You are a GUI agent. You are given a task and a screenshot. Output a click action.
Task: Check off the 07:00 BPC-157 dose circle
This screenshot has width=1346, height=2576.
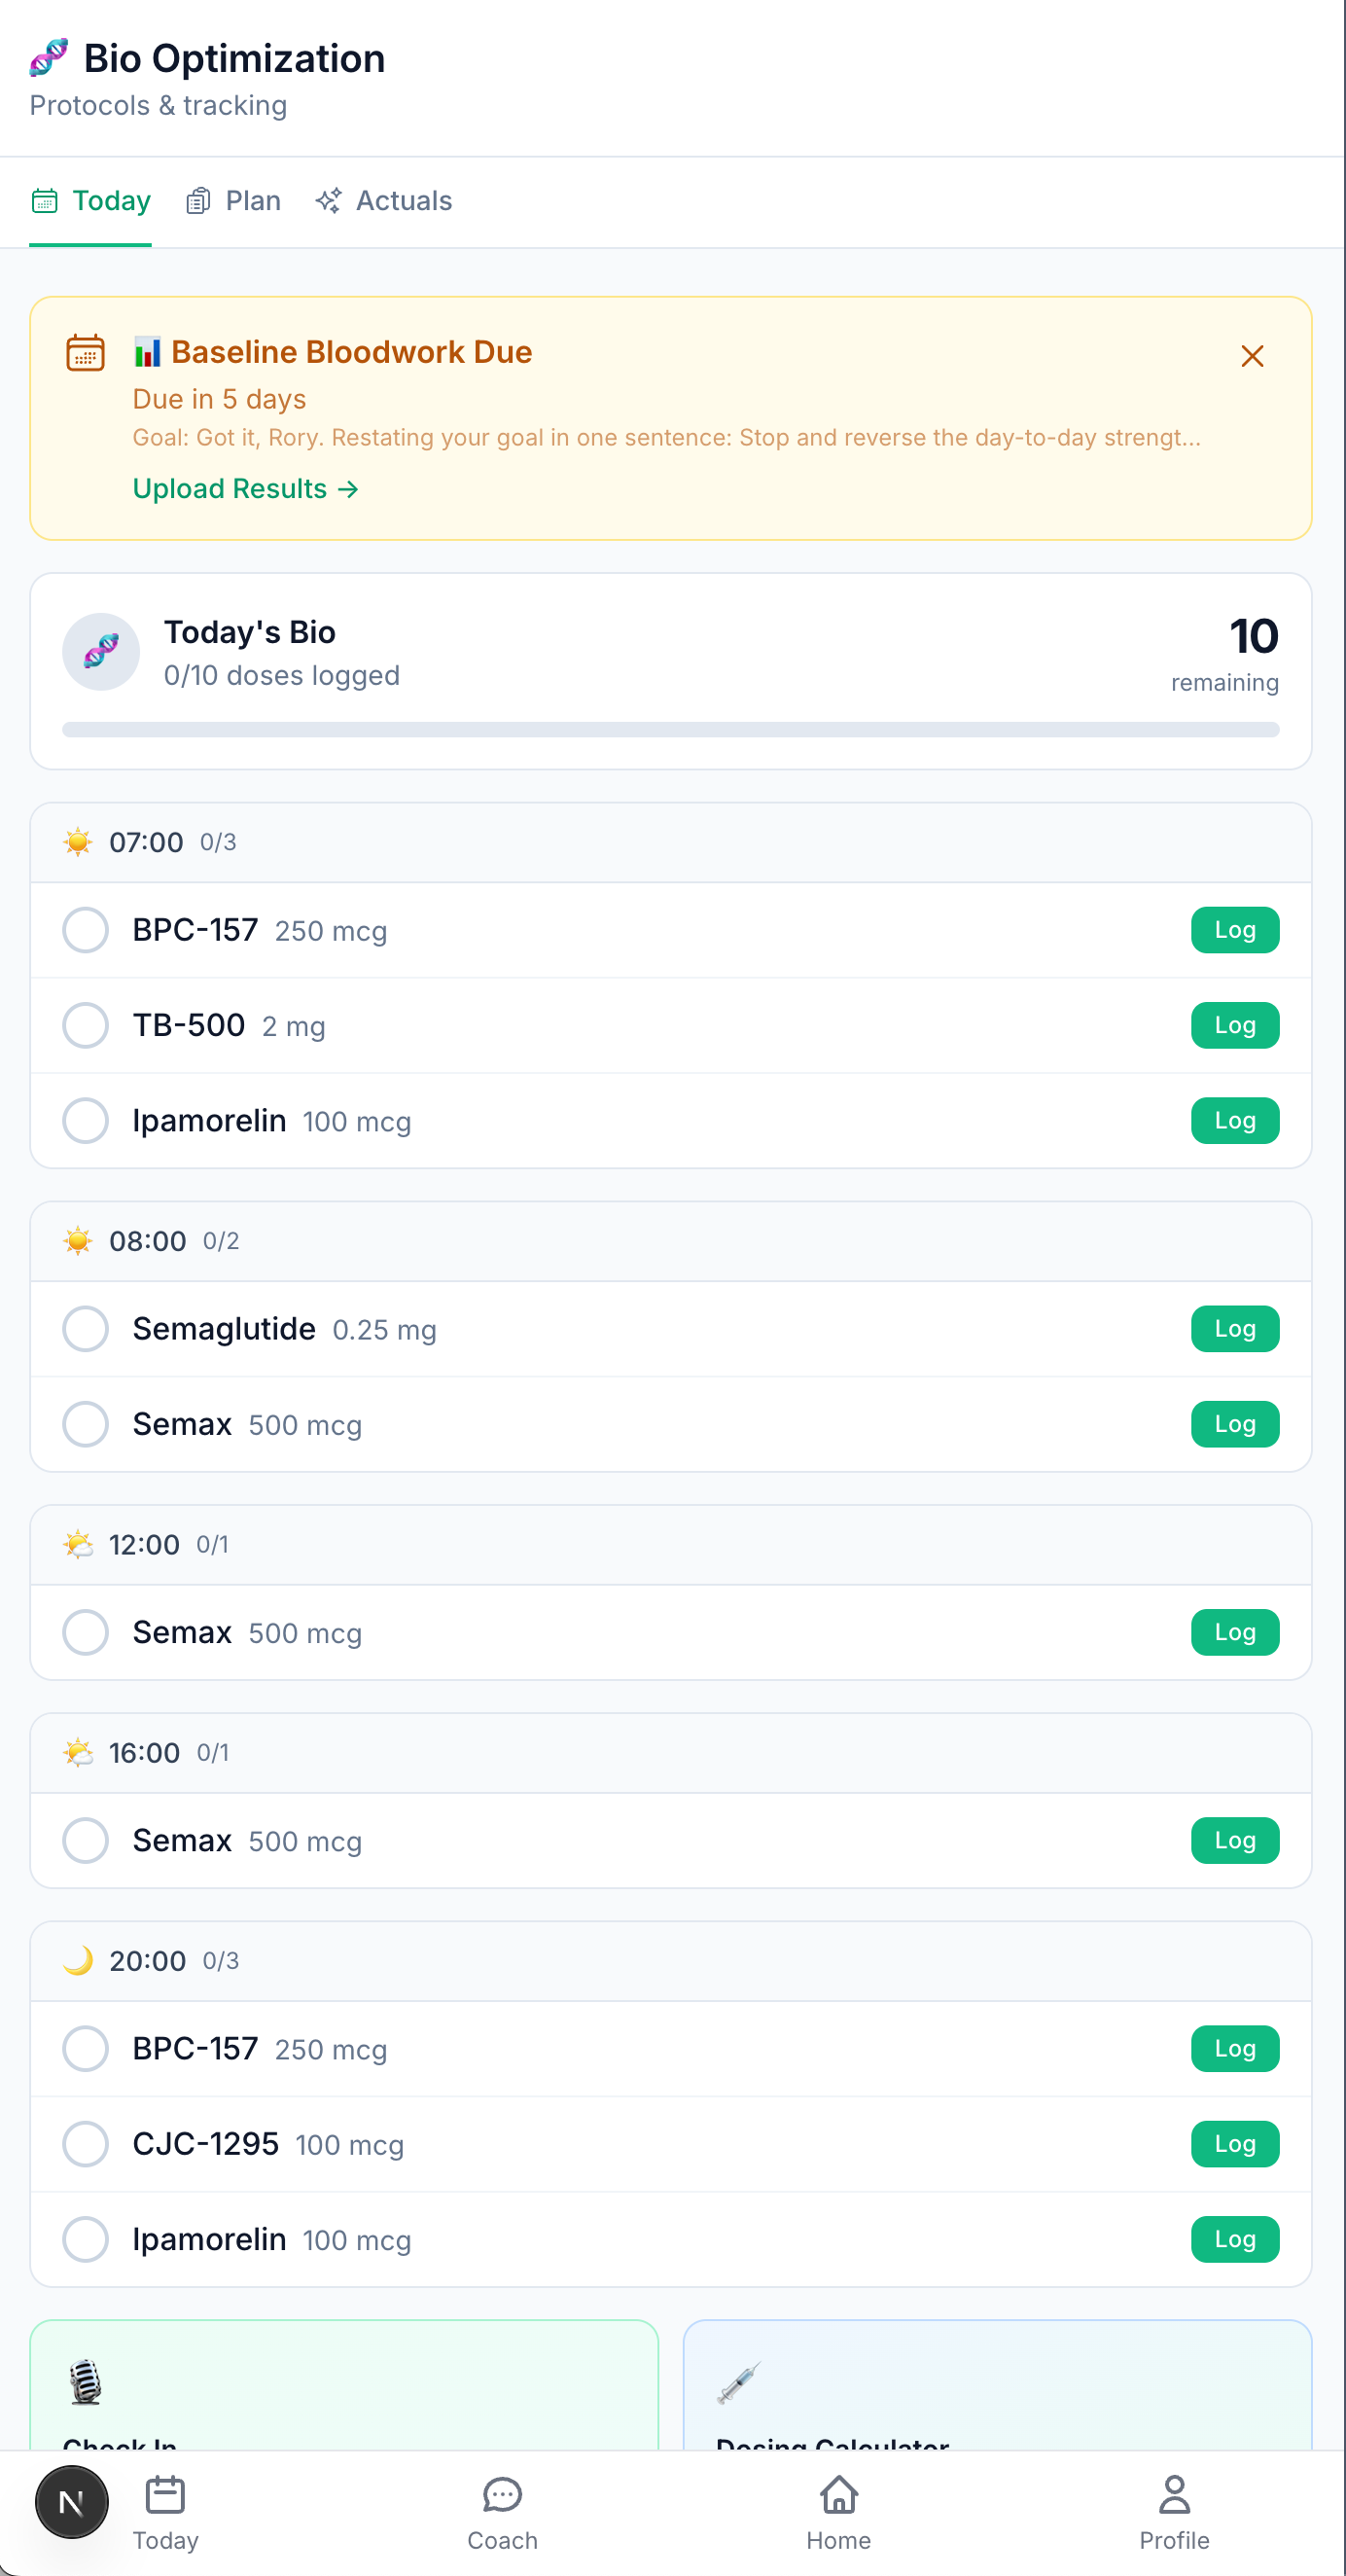(x=85, y=930)
